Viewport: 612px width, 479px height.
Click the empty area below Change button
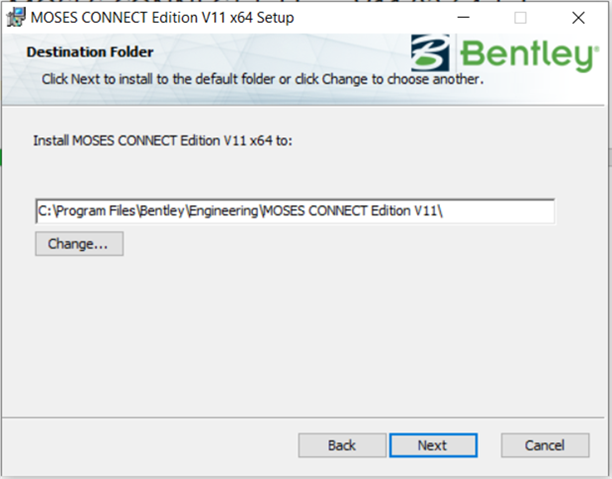[x=300, y=330]
